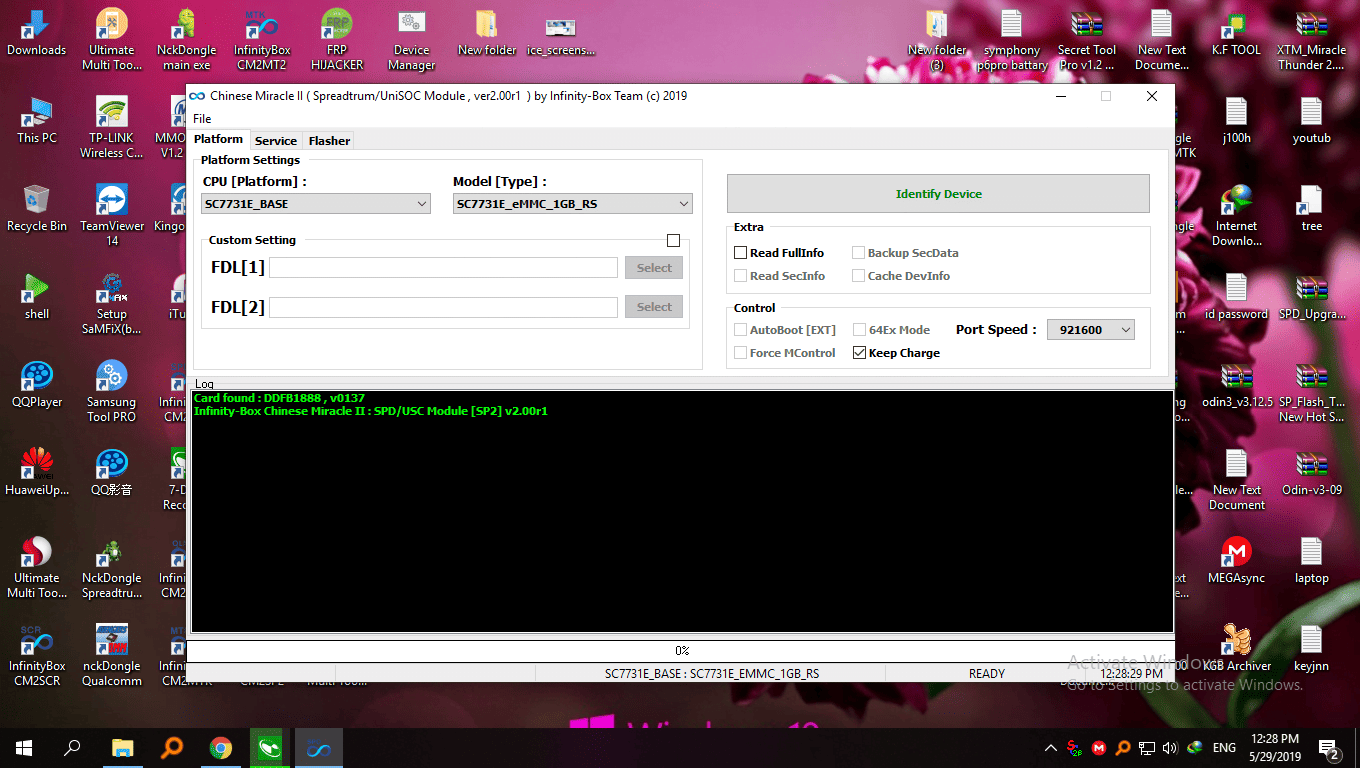Open the Recycle Bin desktop icon
The height and width of the screenshot is (768, 1360).
[x=37, y=203]
